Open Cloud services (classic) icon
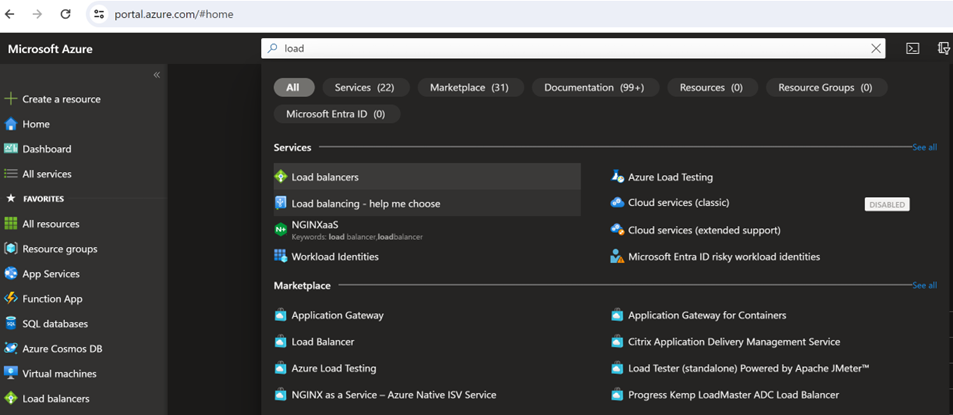The width and height of the screenshot is (953, 415). (618, 202)
